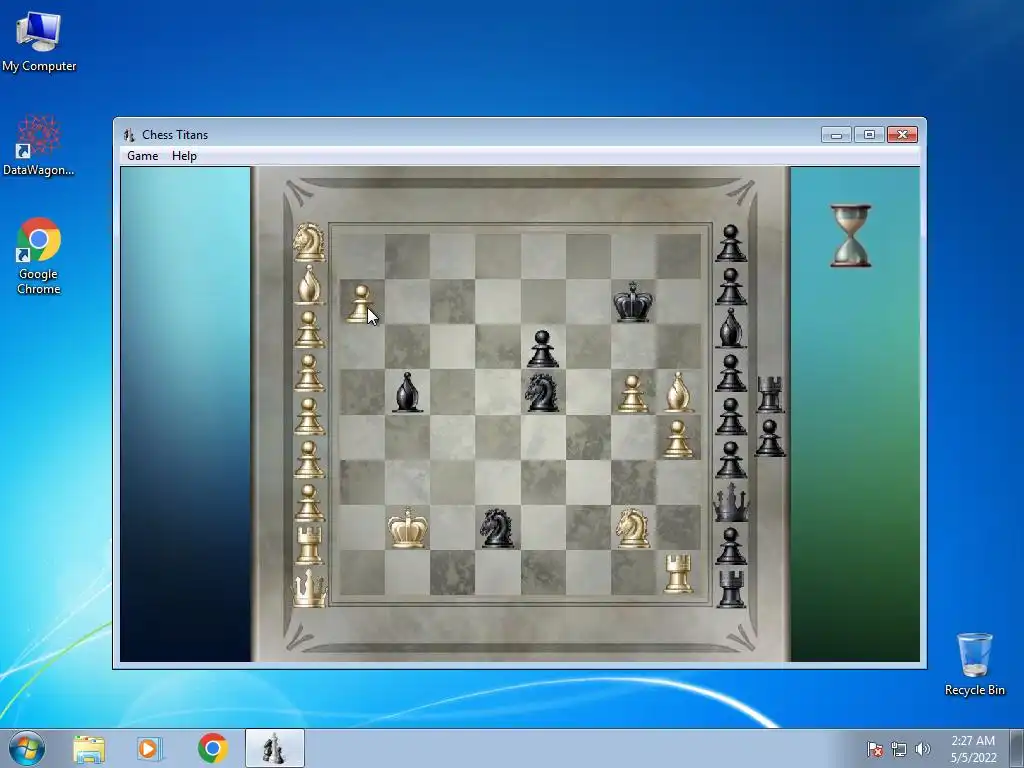Click the Show Desktop strip
1024x768 pixels.
click(1017, 748)
